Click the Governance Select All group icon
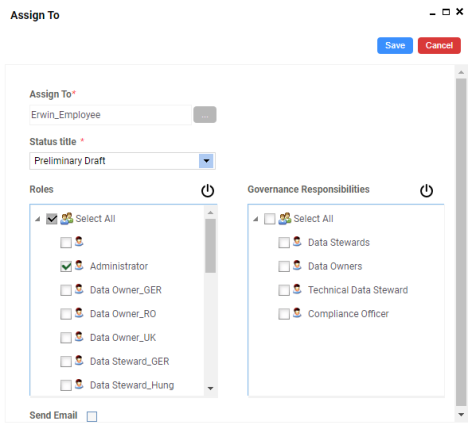The height and width of the screenshot is (425, 468). point(285,218)
